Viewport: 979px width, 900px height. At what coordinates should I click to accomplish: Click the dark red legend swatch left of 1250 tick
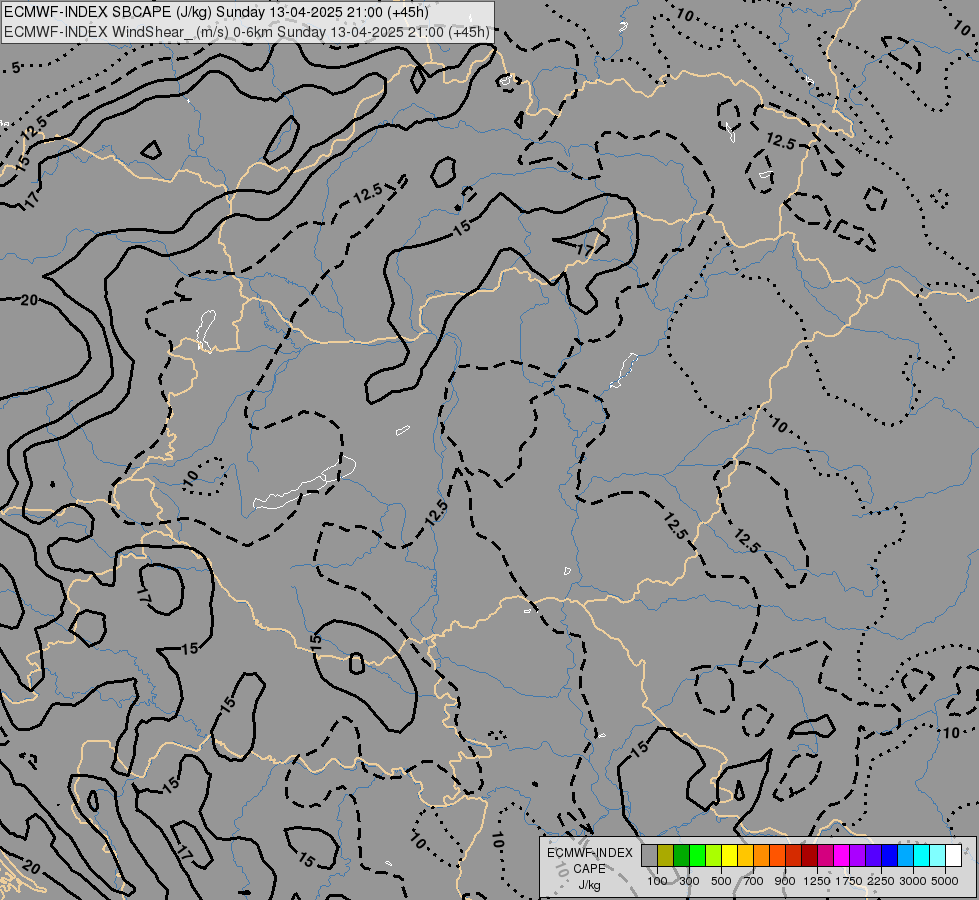809,856
